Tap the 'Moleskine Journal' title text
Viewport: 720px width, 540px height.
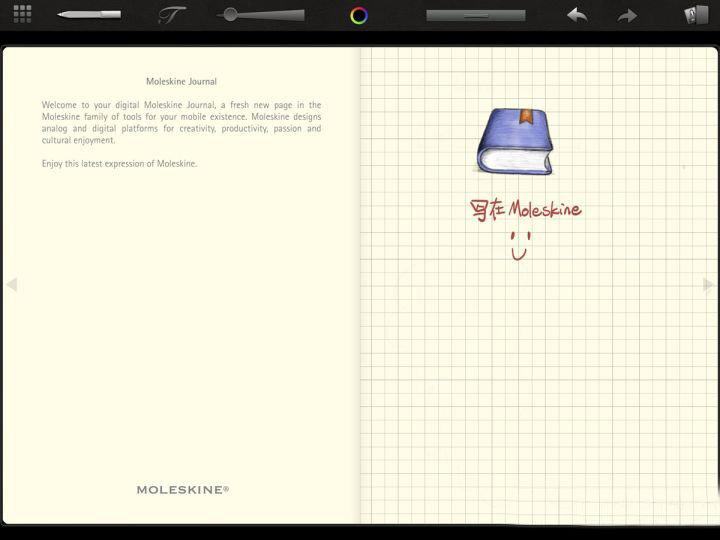181,82
